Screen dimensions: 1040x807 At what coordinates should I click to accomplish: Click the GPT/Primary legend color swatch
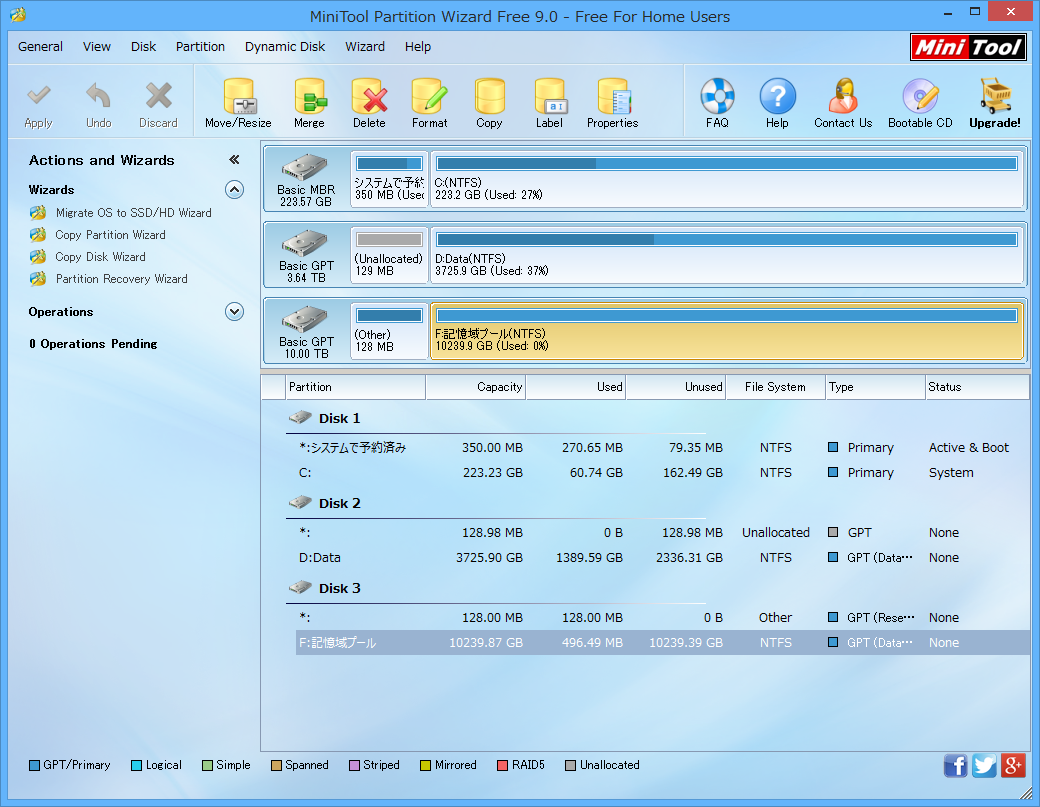click(34, 765)
